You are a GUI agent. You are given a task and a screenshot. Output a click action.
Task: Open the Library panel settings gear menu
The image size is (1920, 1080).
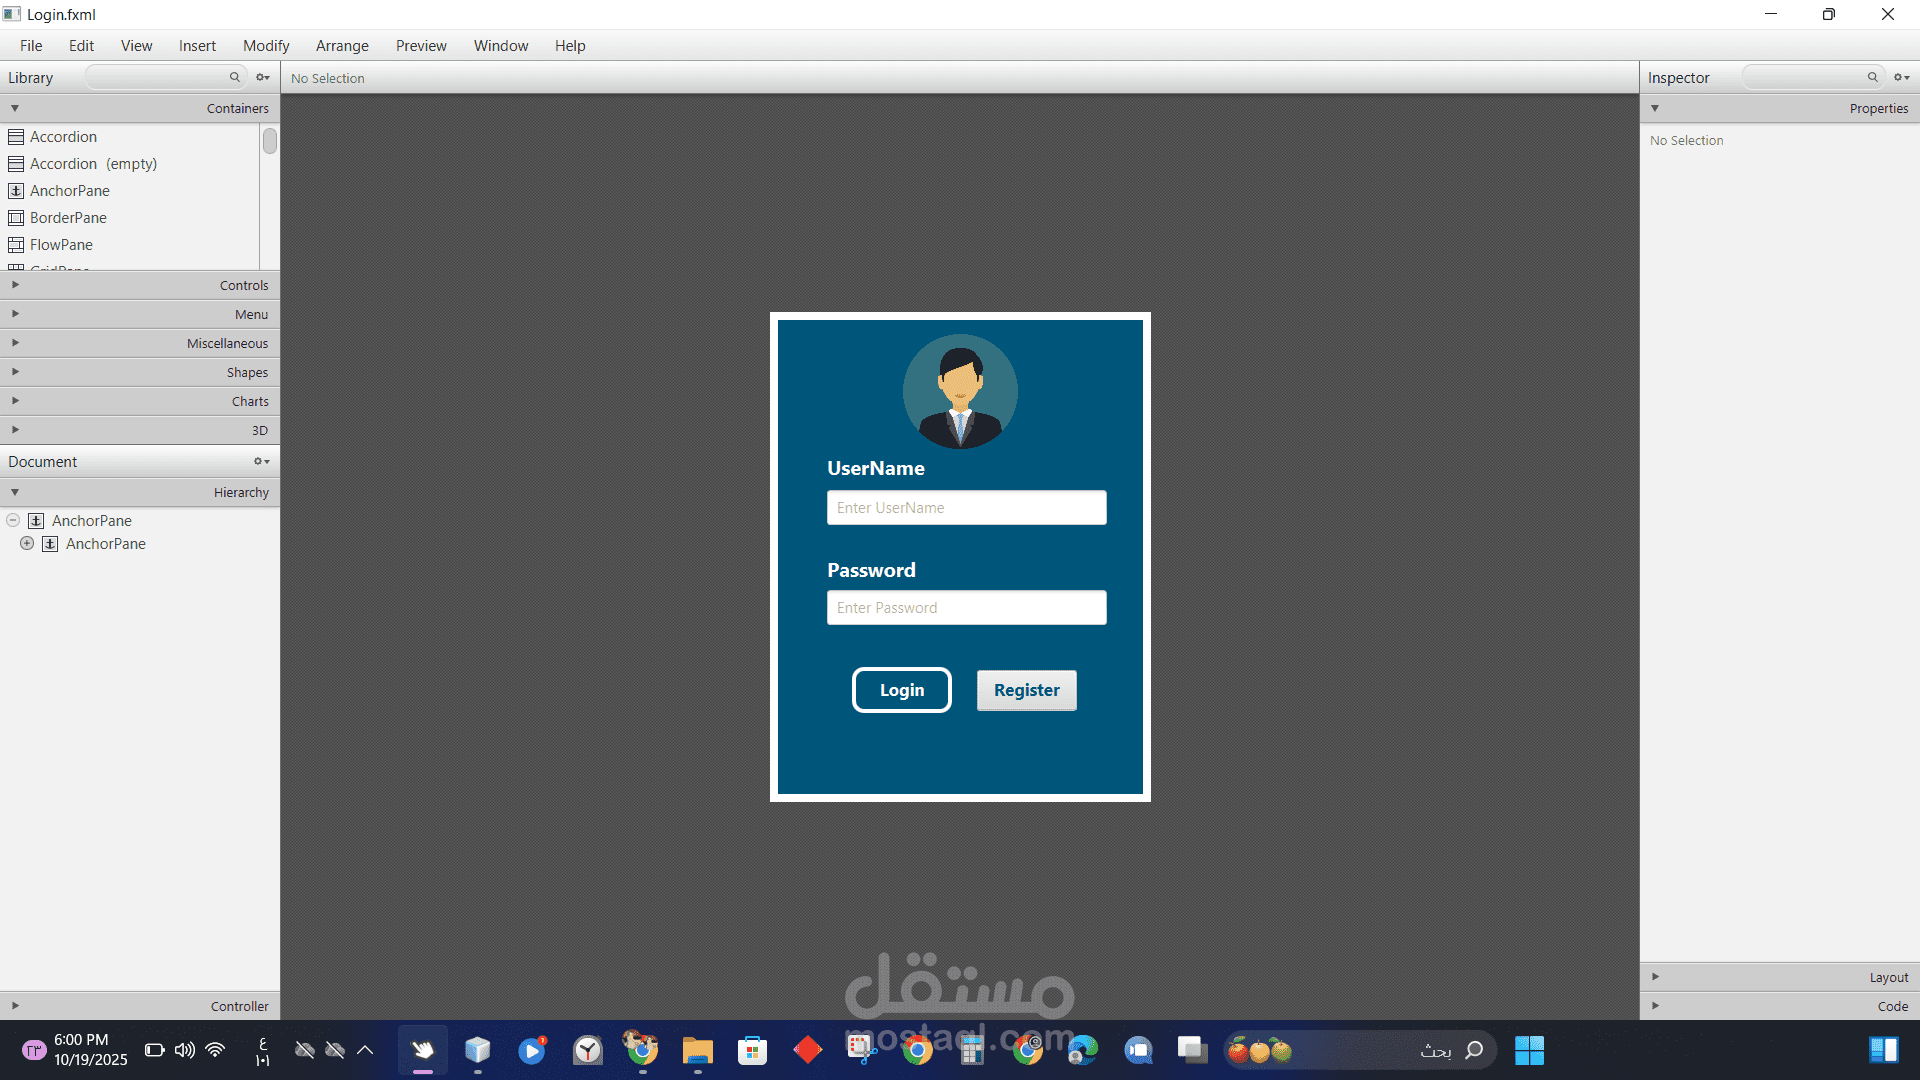[x=262, y=77]
